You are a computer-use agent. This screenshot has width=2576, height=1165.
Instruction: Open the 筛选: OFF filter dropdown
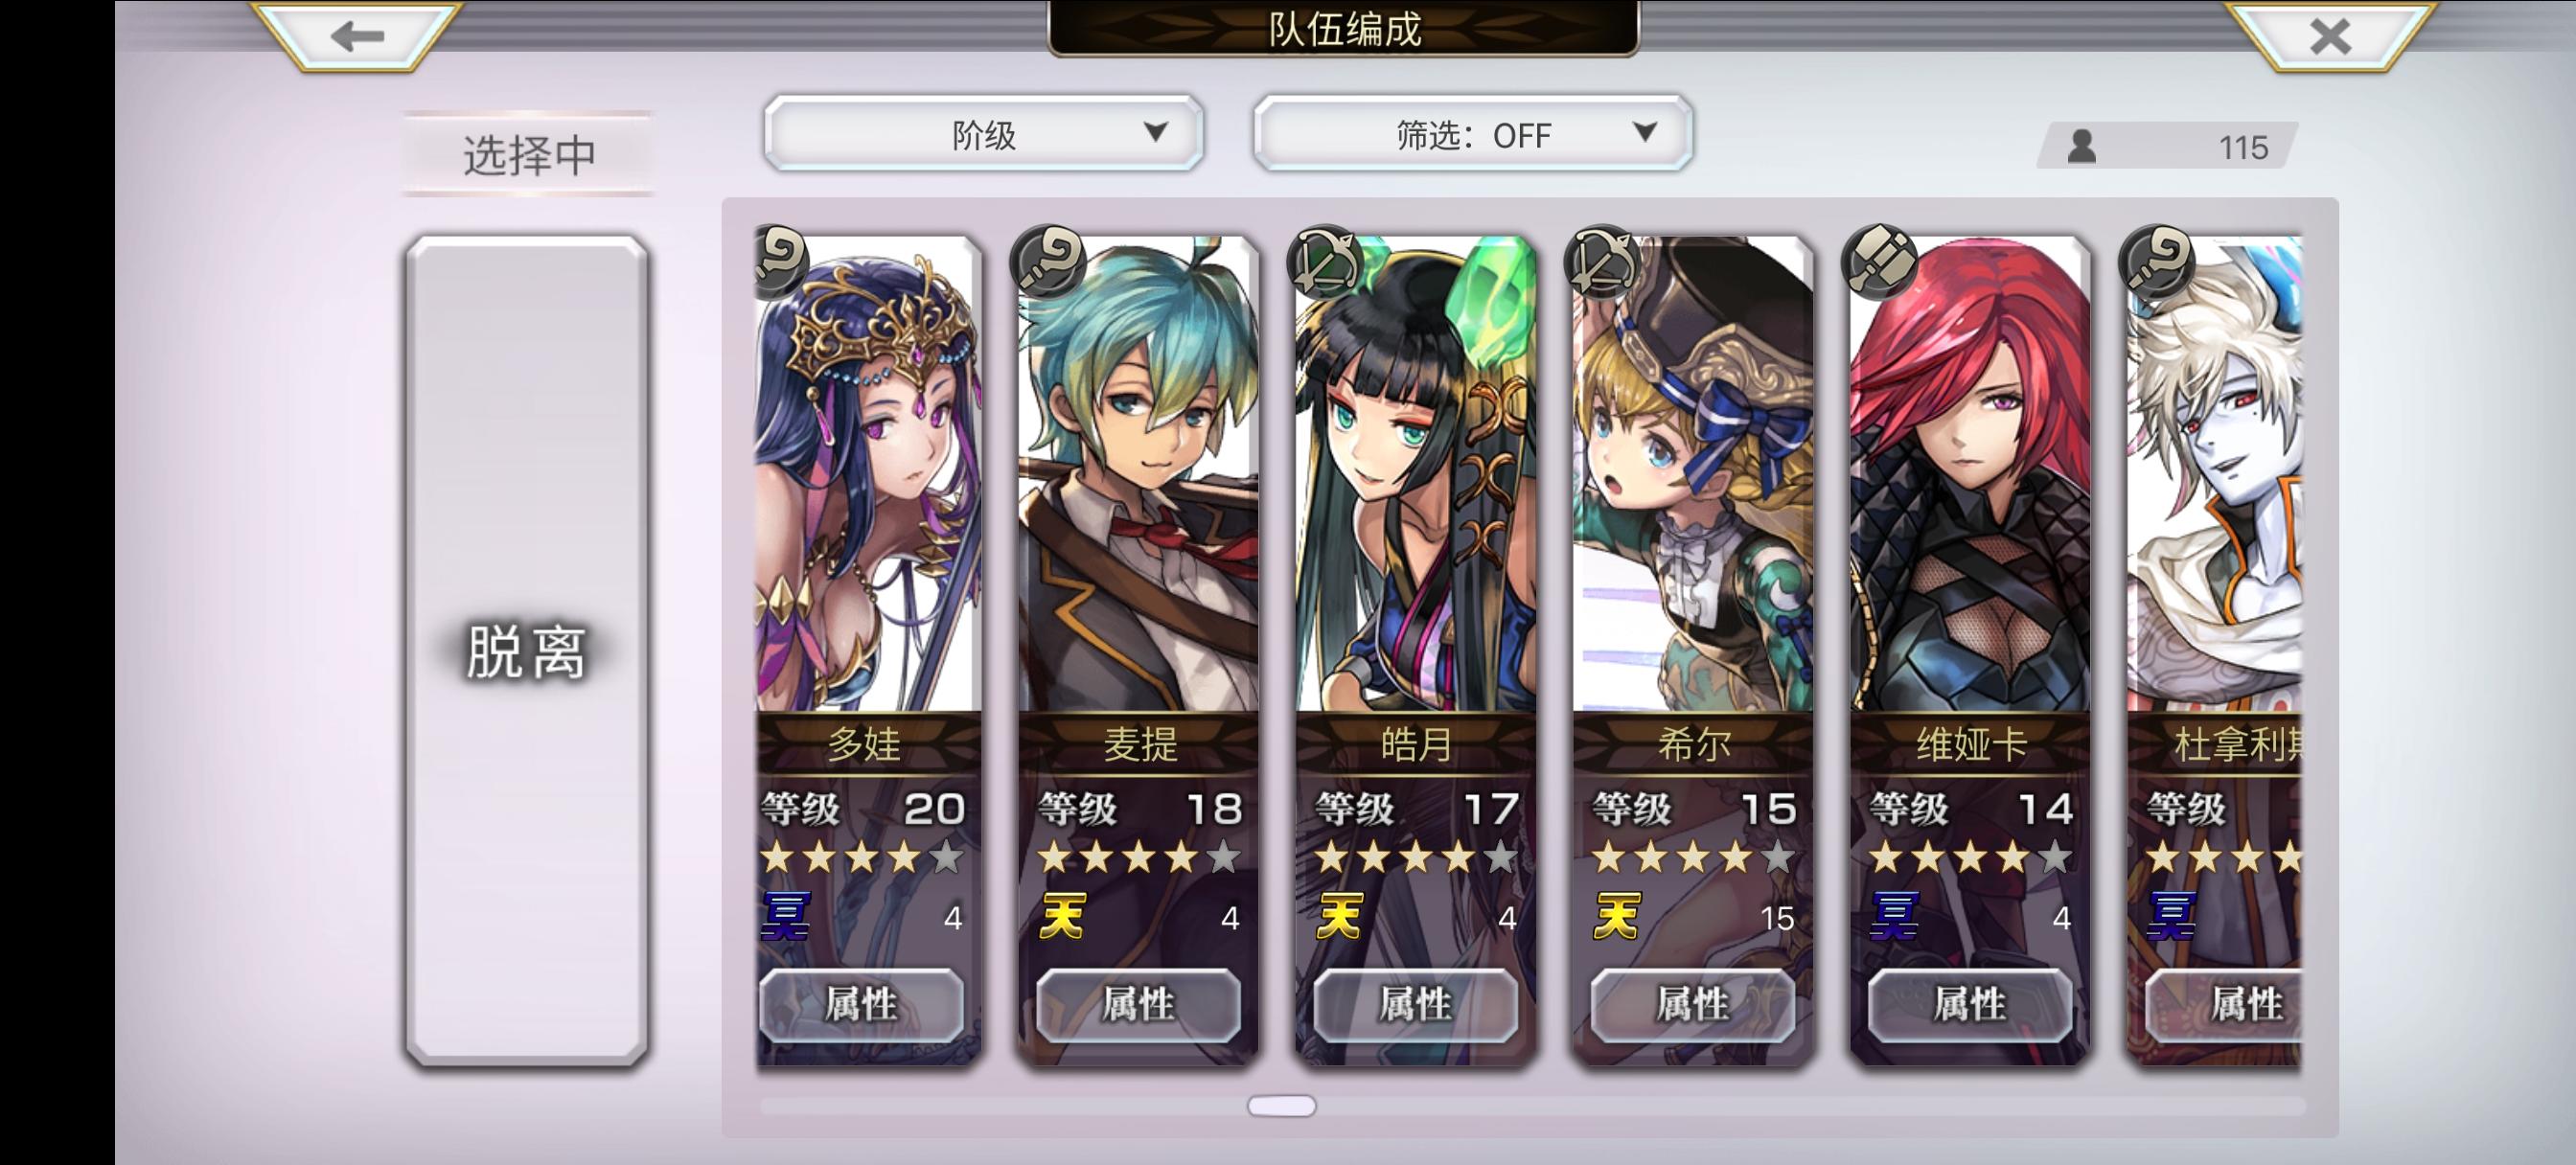1473,134
